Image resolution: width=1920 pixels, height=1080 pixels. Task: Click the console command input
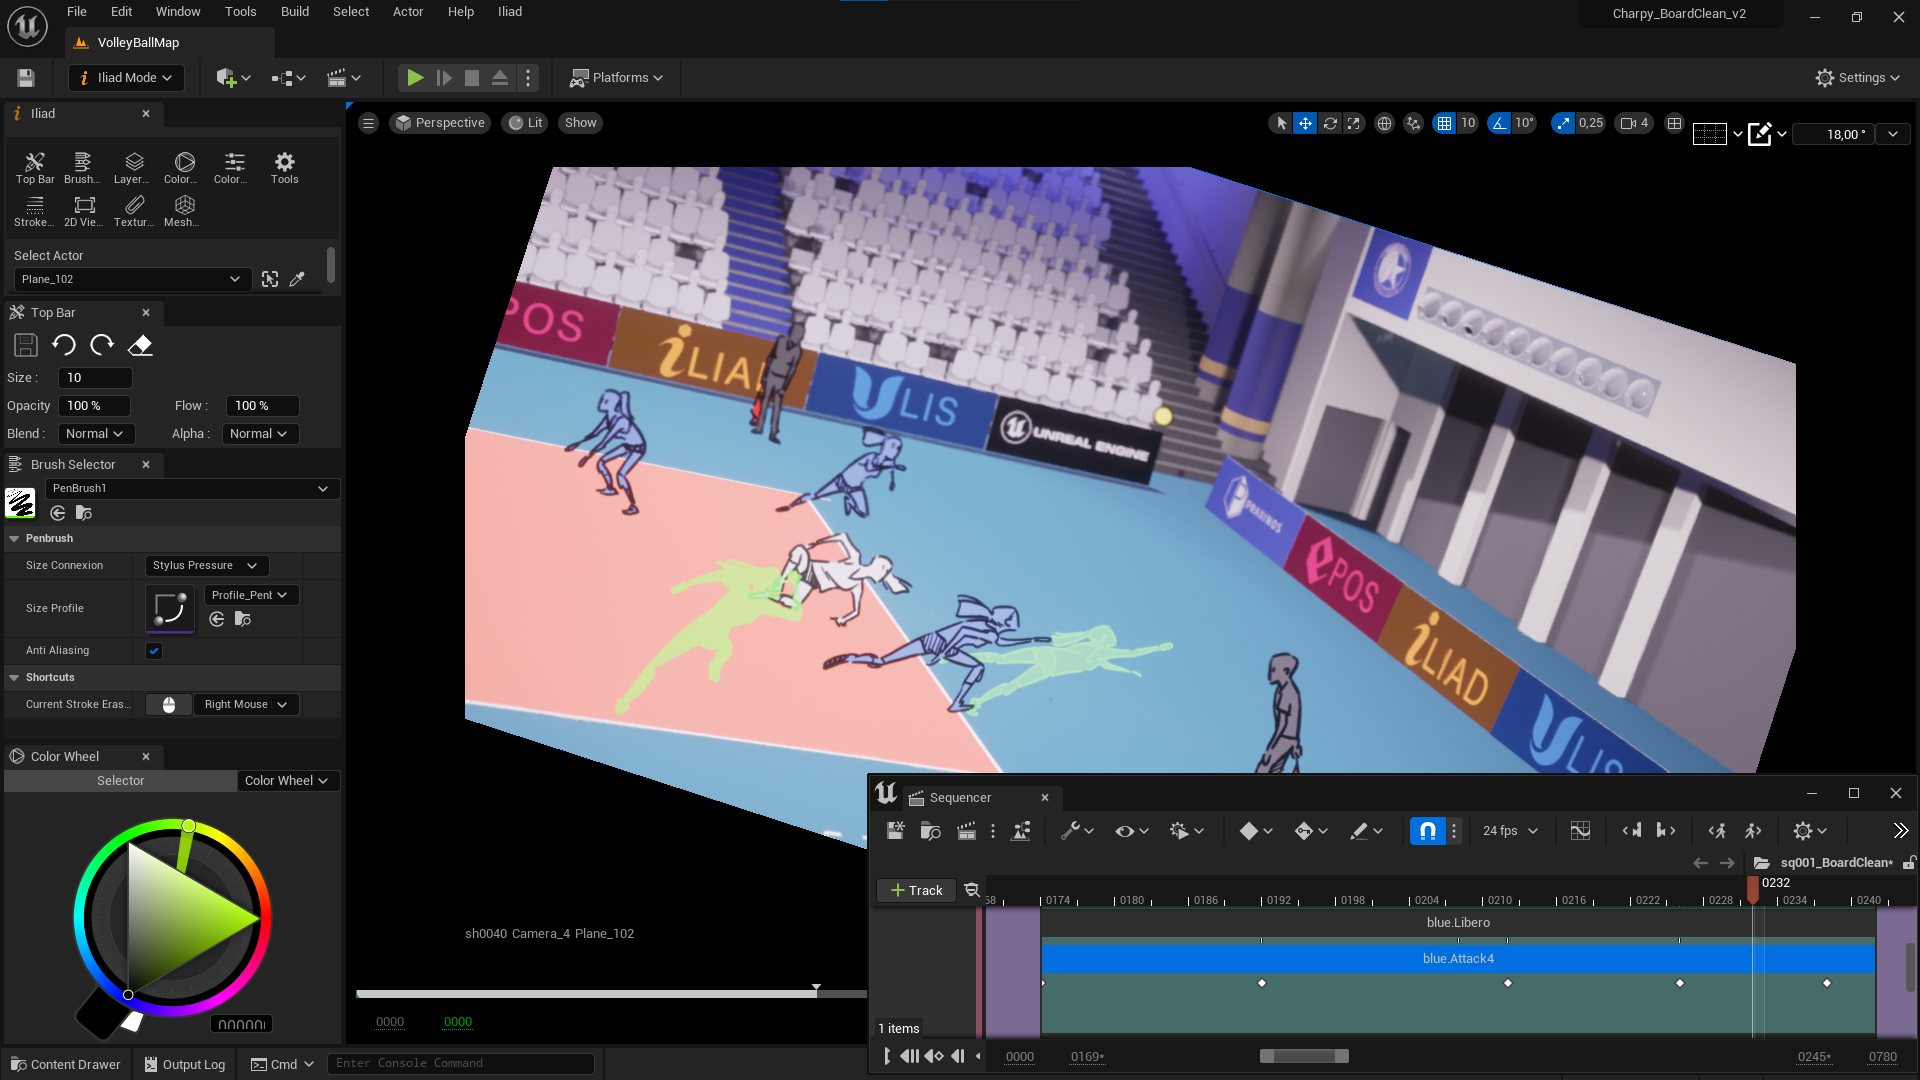click(x=461, y=1064)
